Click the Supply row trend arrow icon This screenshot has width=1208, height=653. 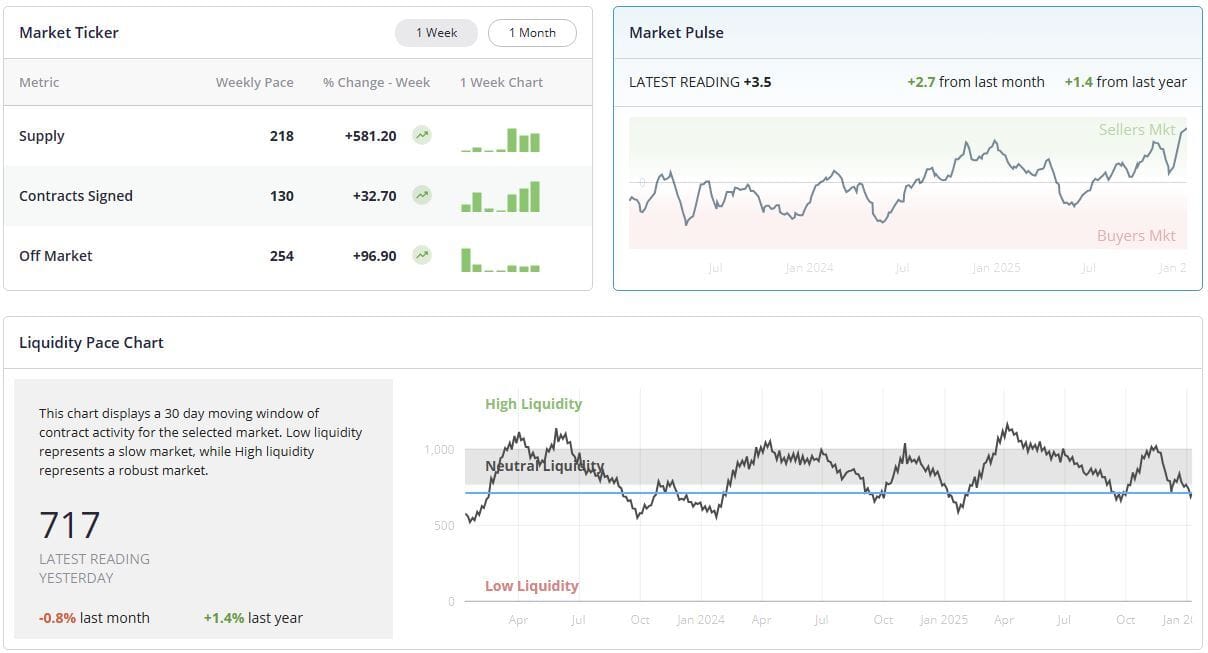point(422,135)
